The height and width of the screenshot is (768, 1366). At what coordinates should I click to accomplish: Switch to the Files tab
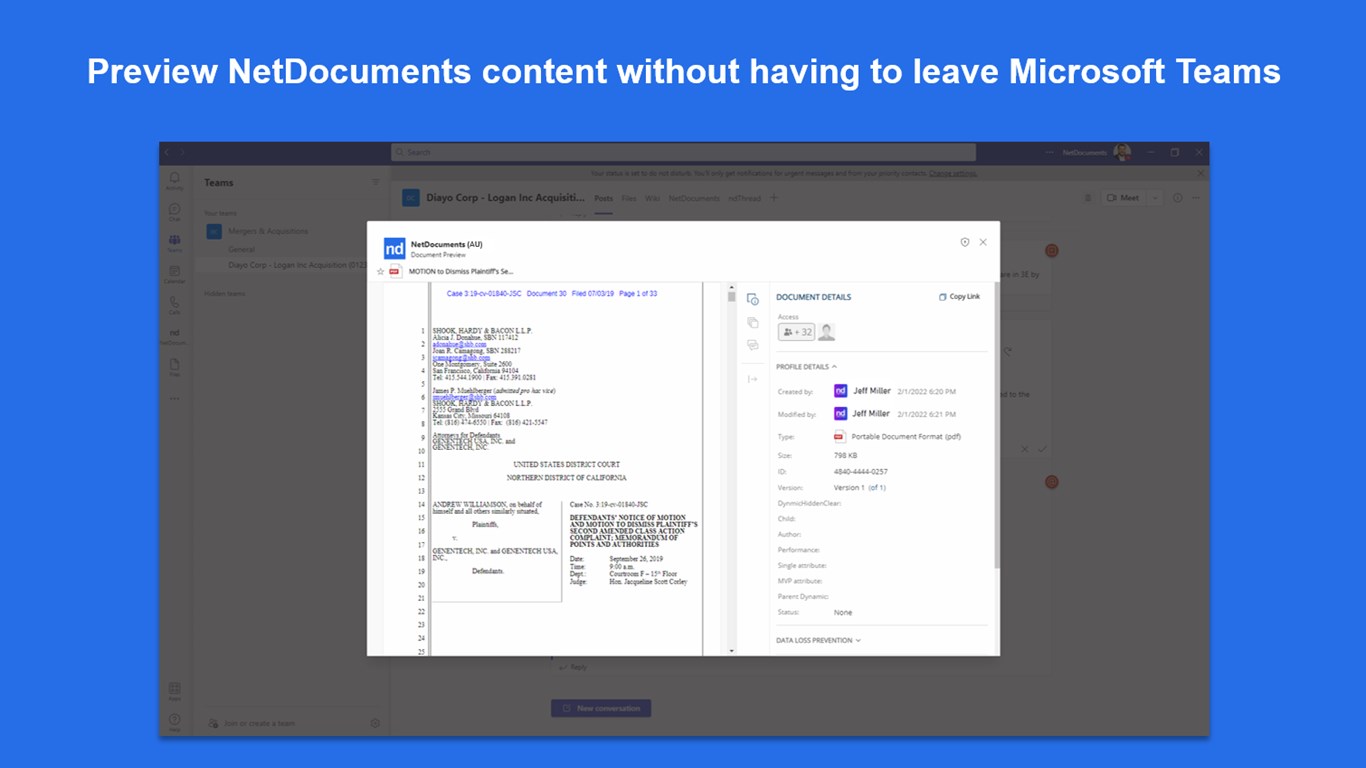tap(629, 198)
